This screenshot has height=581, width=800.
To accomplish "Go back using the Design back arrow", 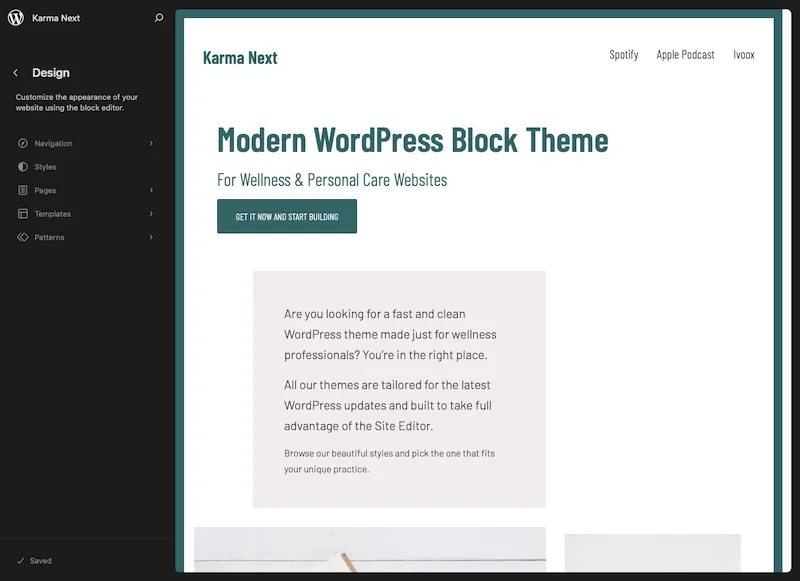I will point(16,73).
